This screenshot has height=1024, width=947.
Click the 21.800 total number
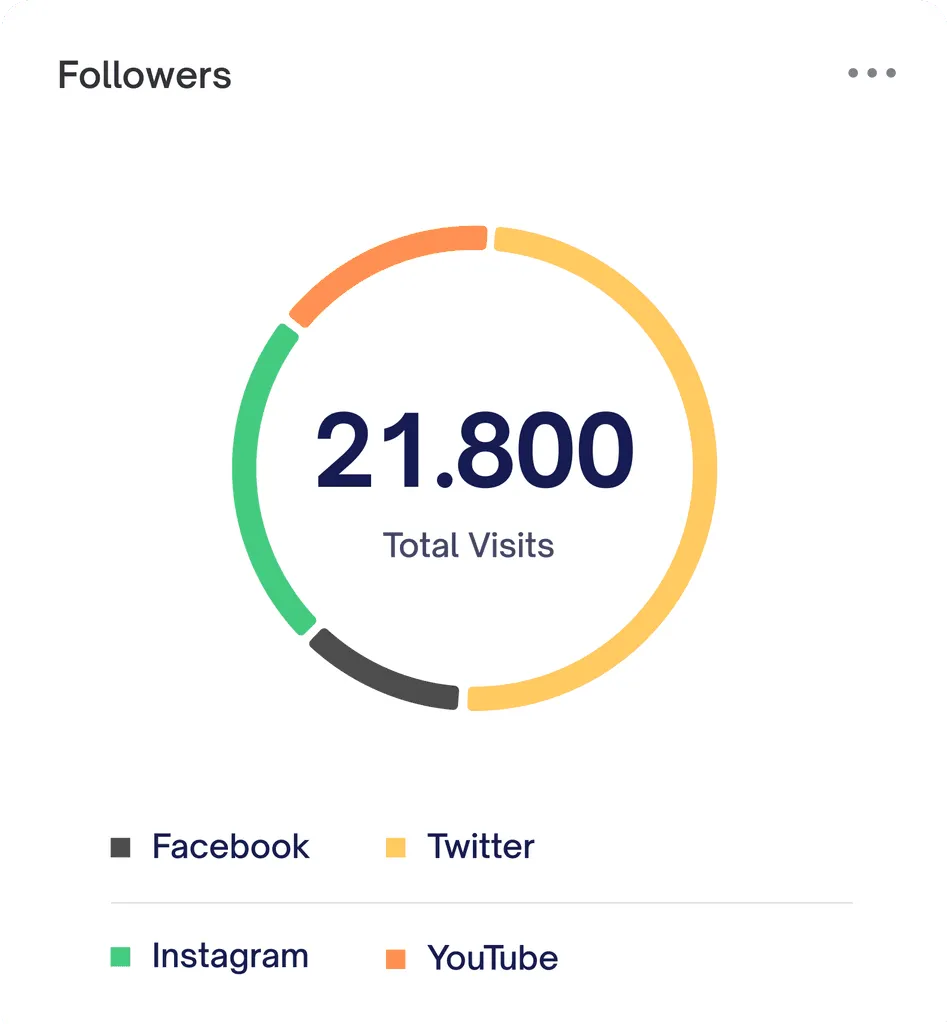click(x=475, y=452)
